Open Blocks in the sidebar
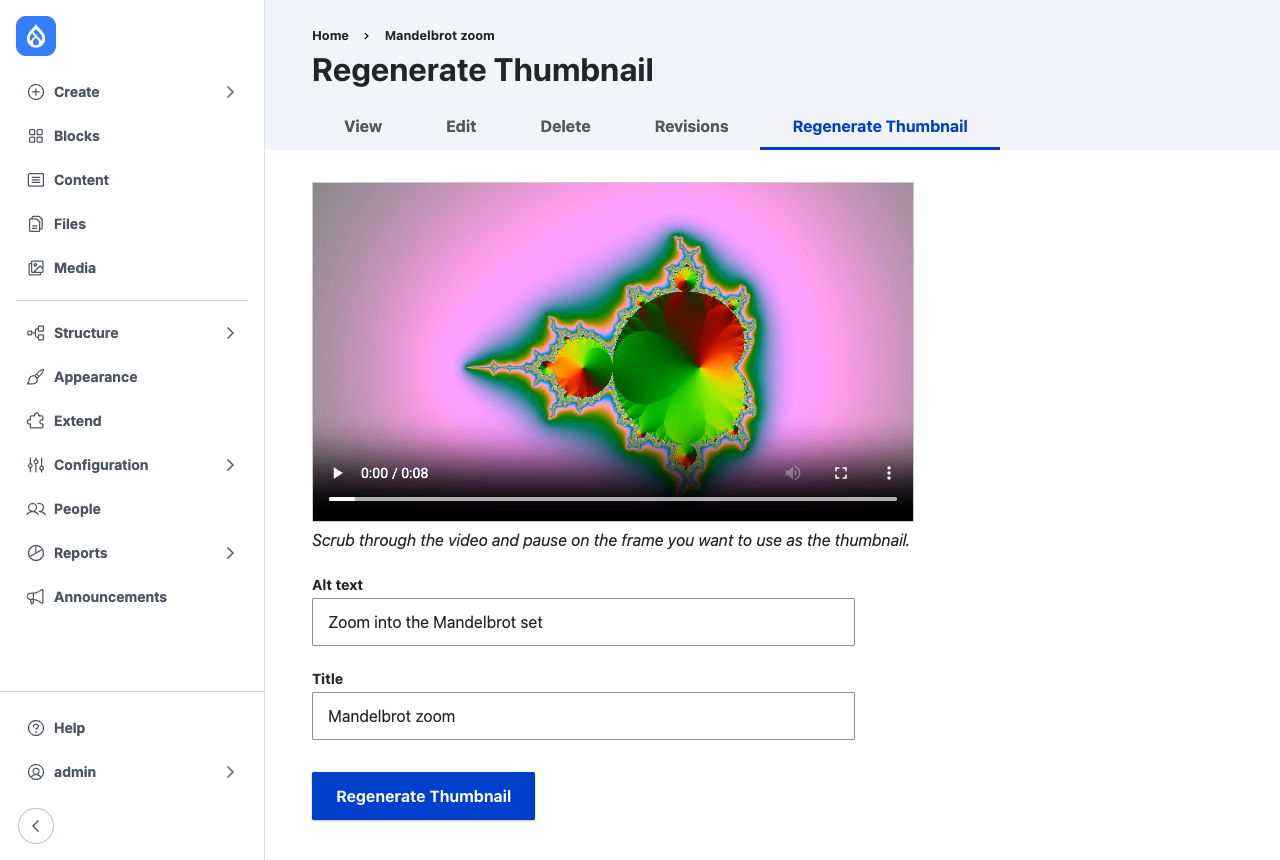The image size is (1280, 860). pyautogui.click(x=132, y=136)
